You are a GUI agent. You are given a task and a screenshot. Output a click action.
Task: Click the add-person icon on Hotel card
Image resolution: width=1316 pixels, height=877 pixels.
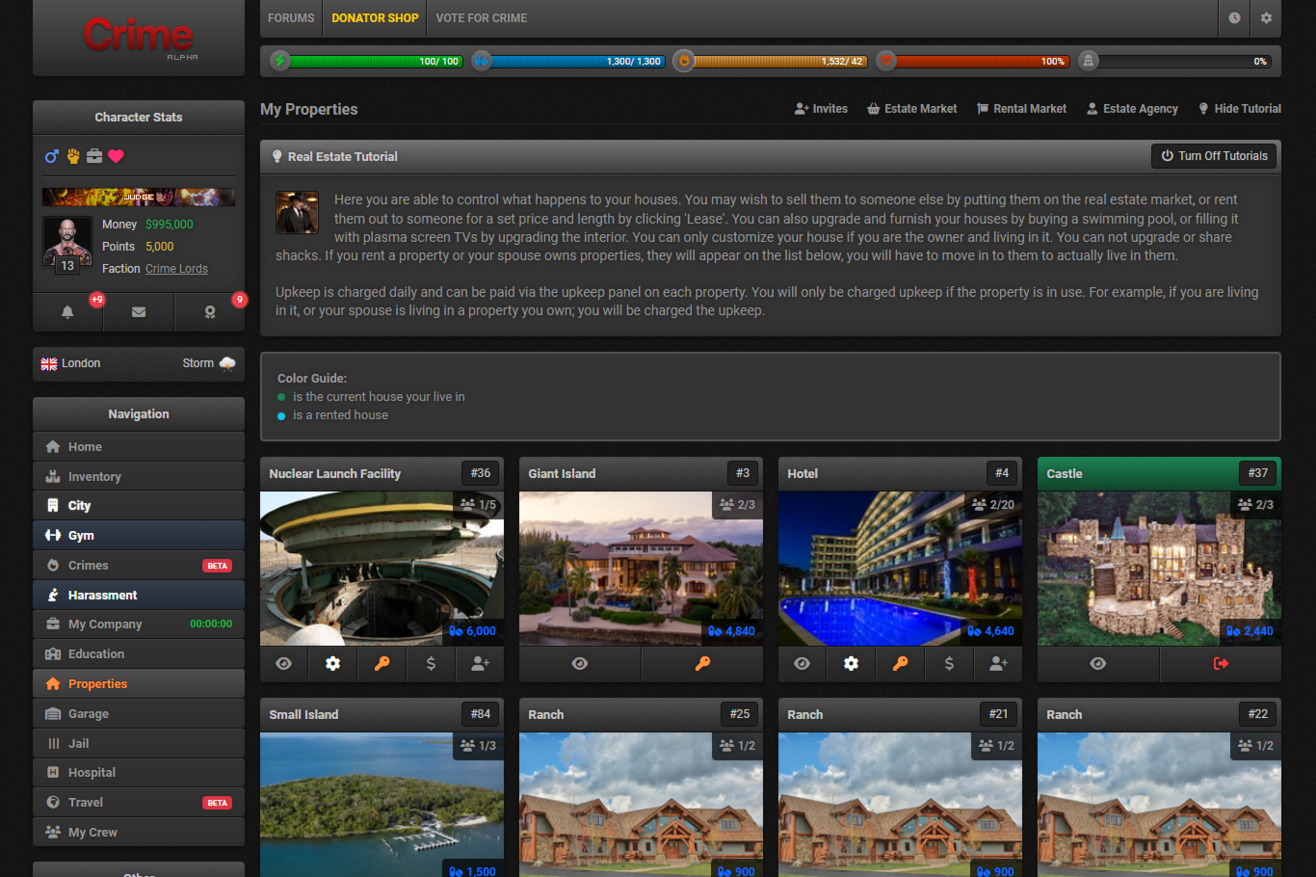(998, 663)
